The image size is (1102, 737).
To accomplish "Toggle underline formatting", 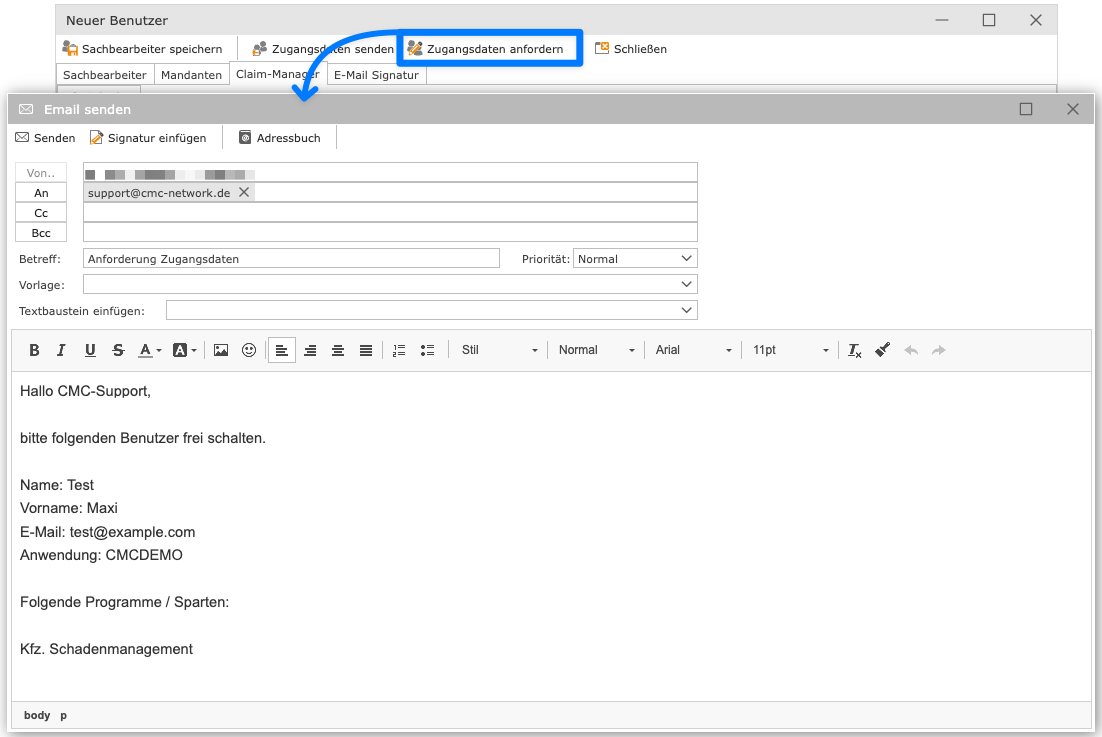I will click(90, 350).
